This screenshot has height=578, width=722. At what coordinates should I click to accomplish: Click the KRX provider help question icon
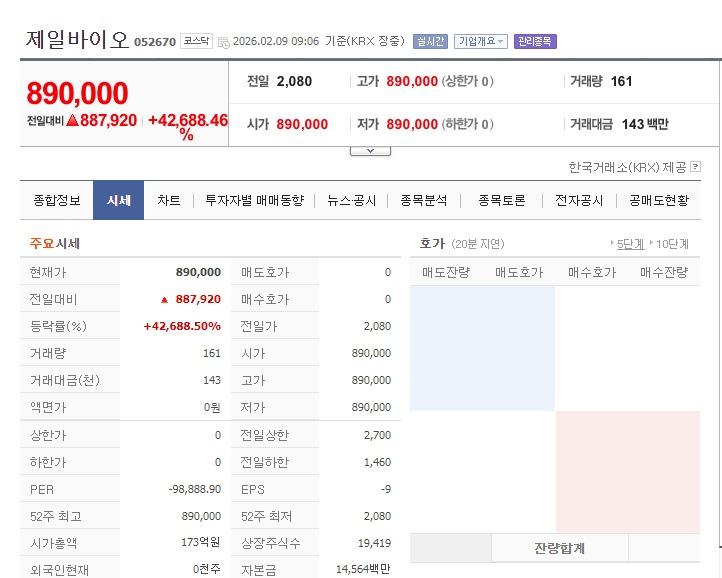pyautogui.click(x=696, y=167)
